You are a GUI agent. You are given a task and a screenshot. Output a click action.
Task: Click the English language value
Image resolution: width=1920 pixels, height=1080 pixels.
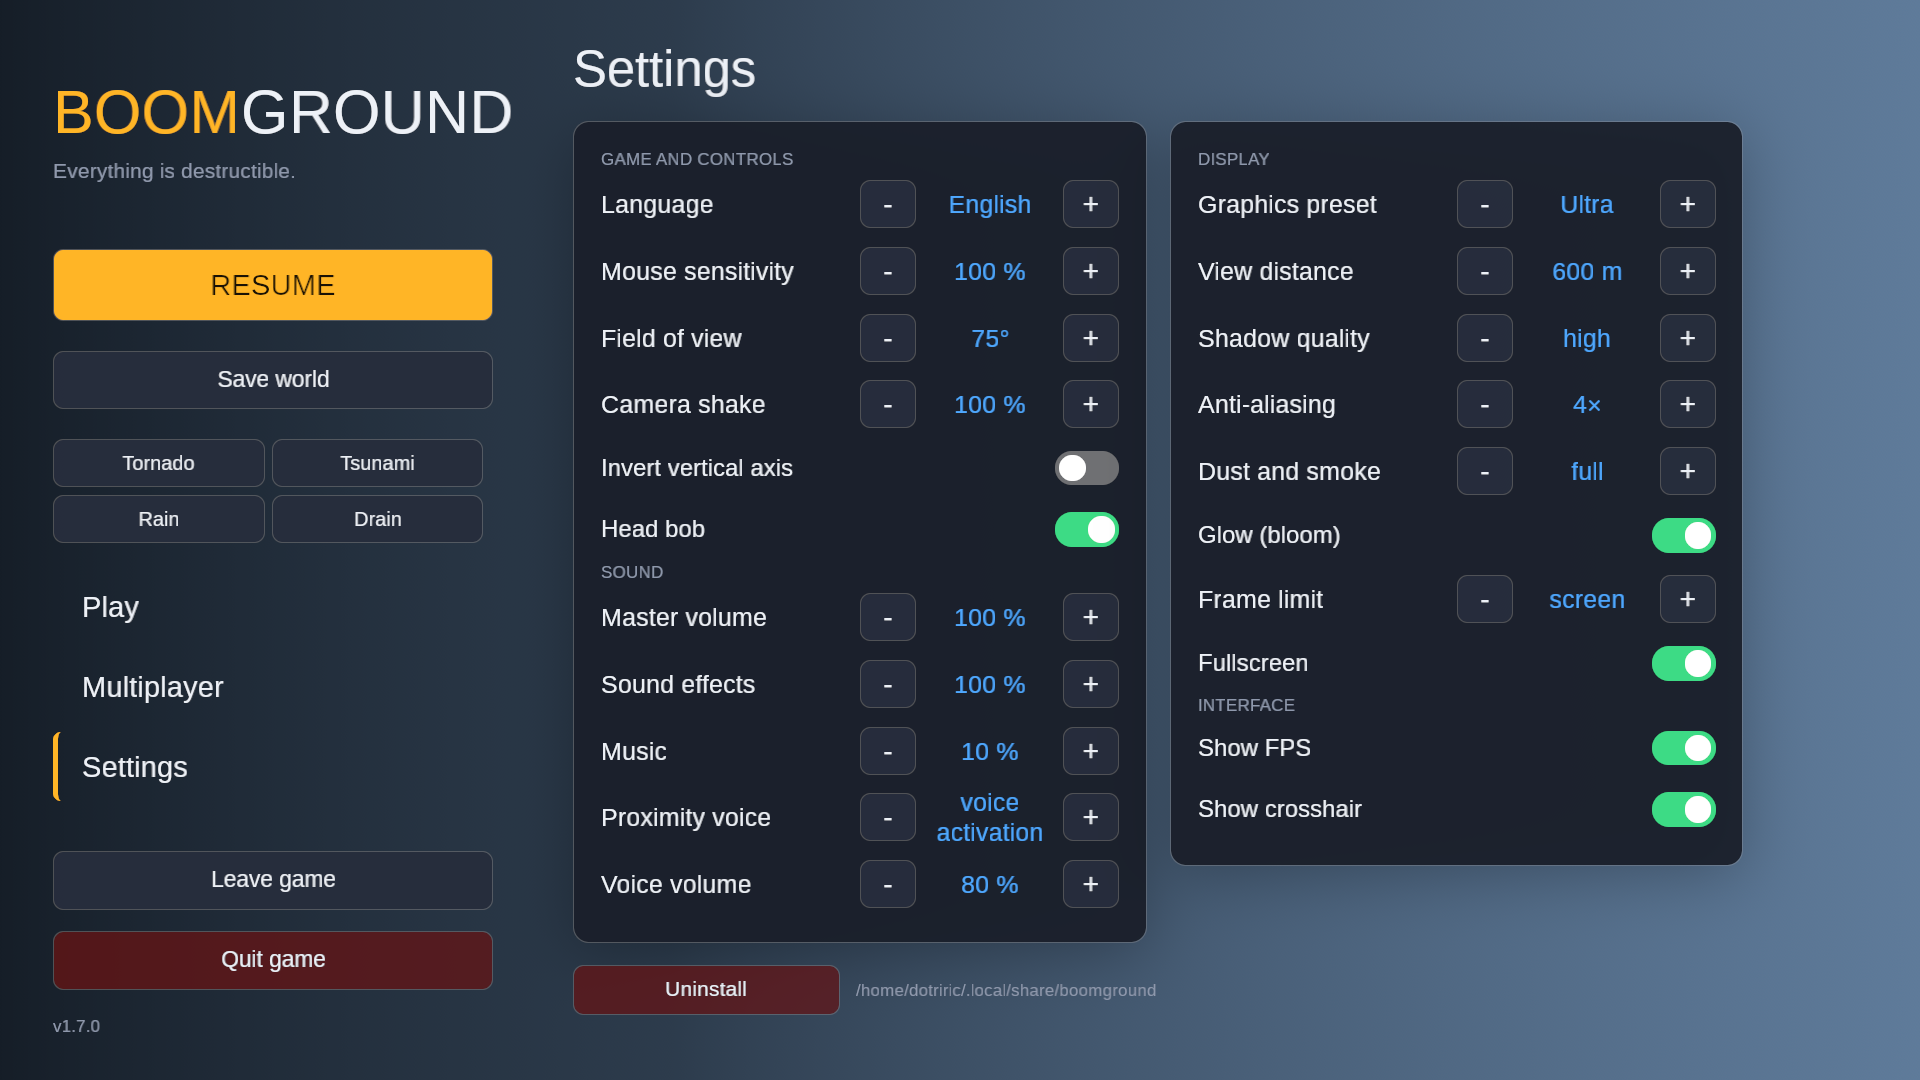(989, 204)
